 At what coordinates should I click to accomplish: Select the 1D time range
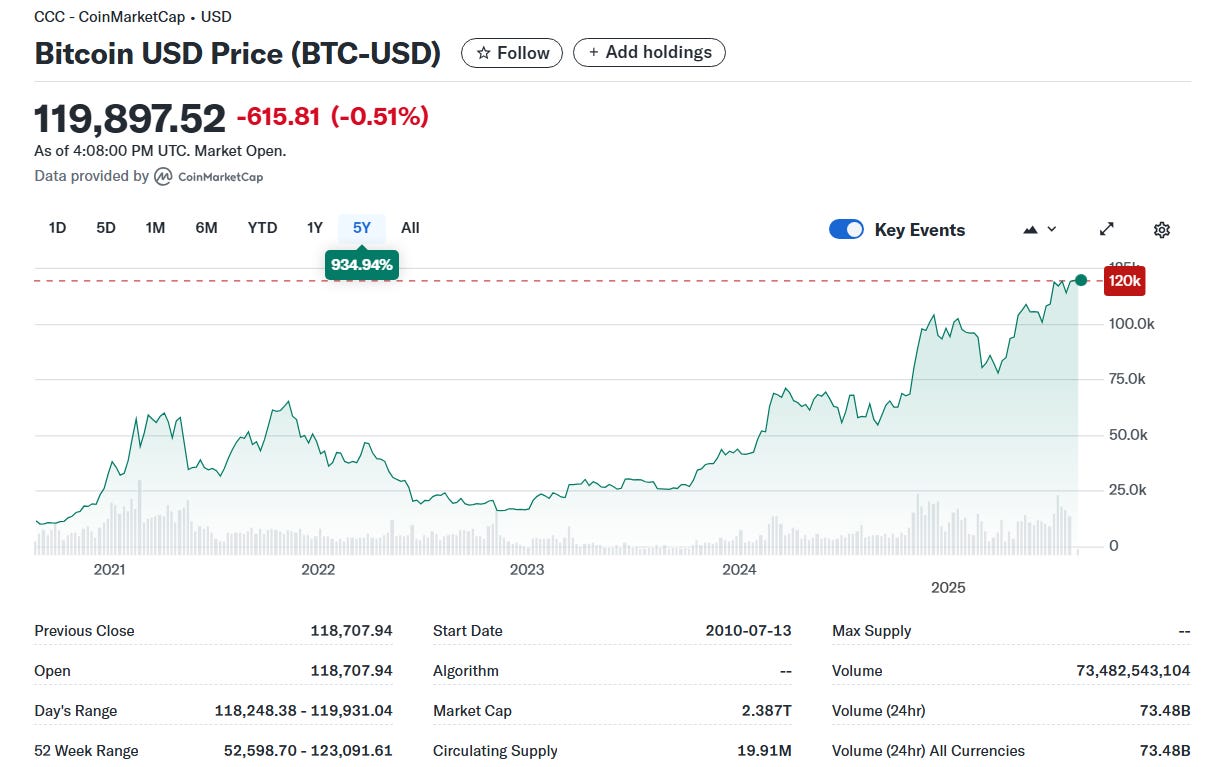[x=57, y=228]
